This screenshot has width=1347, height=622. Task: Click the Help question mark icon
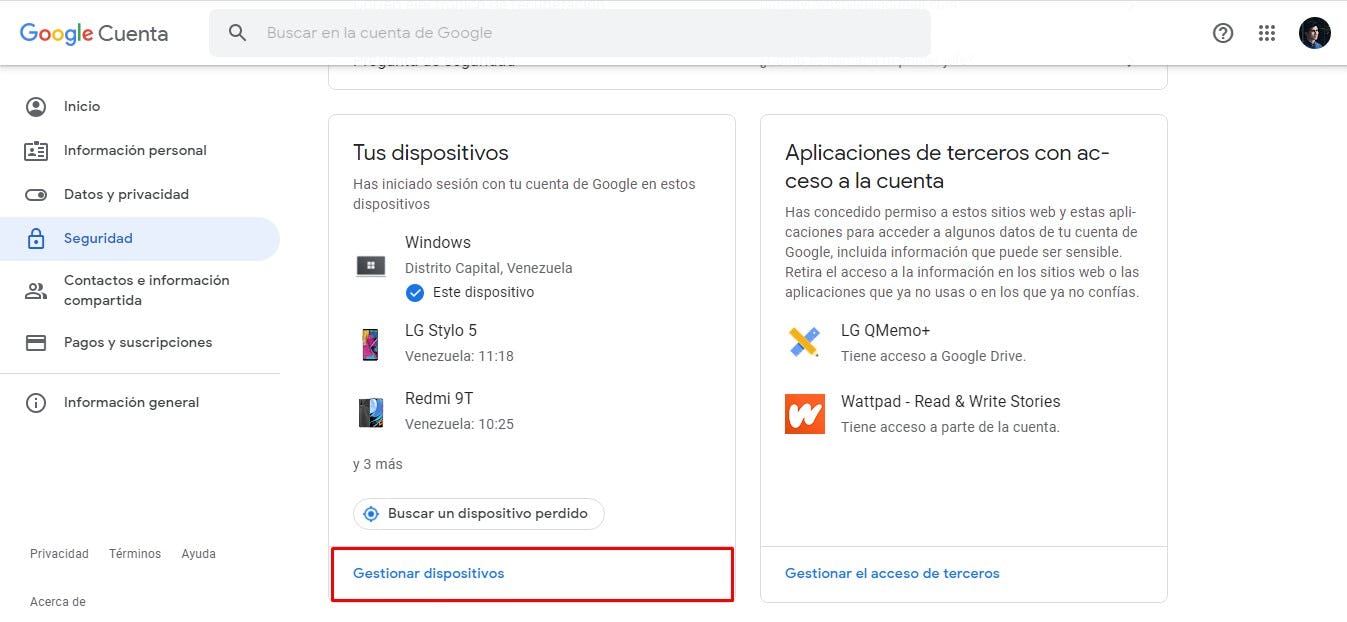click(1222, 33)
